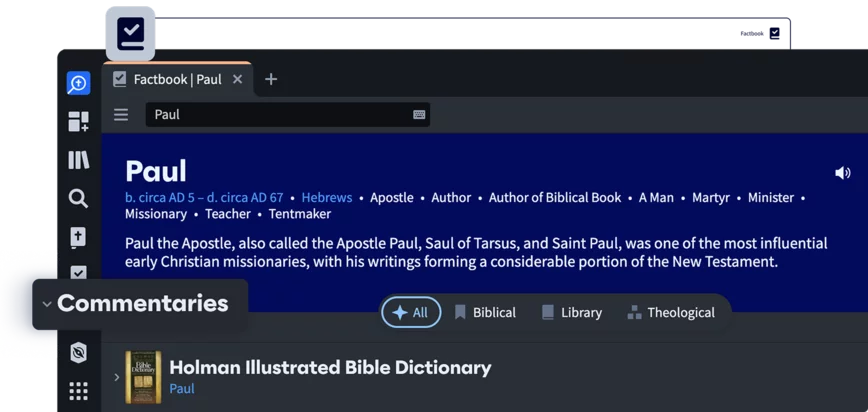Select the Library filter
This screenshot has height=412, width=868.
click(x=572, y=312)
